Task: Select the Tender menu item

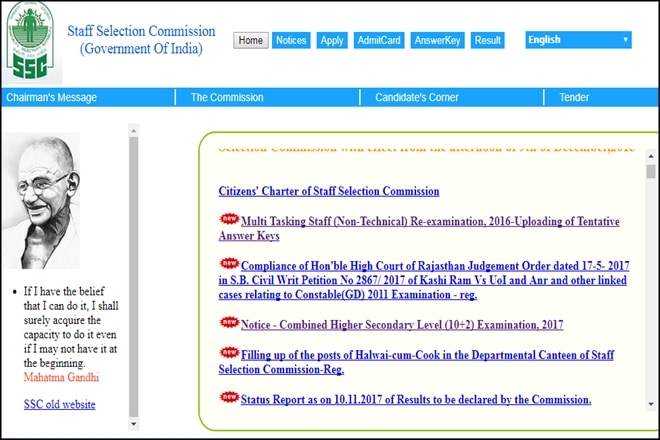Action: point(574,97)
